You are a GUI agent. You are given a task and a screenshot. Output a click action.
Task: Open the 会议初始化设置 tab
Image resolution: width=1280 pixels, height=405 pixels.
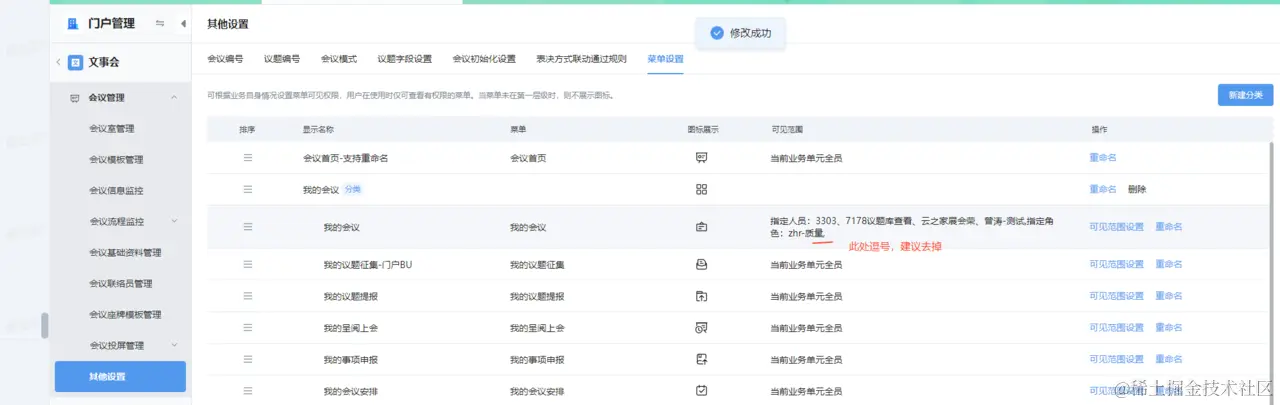click(x=484, y=59)
